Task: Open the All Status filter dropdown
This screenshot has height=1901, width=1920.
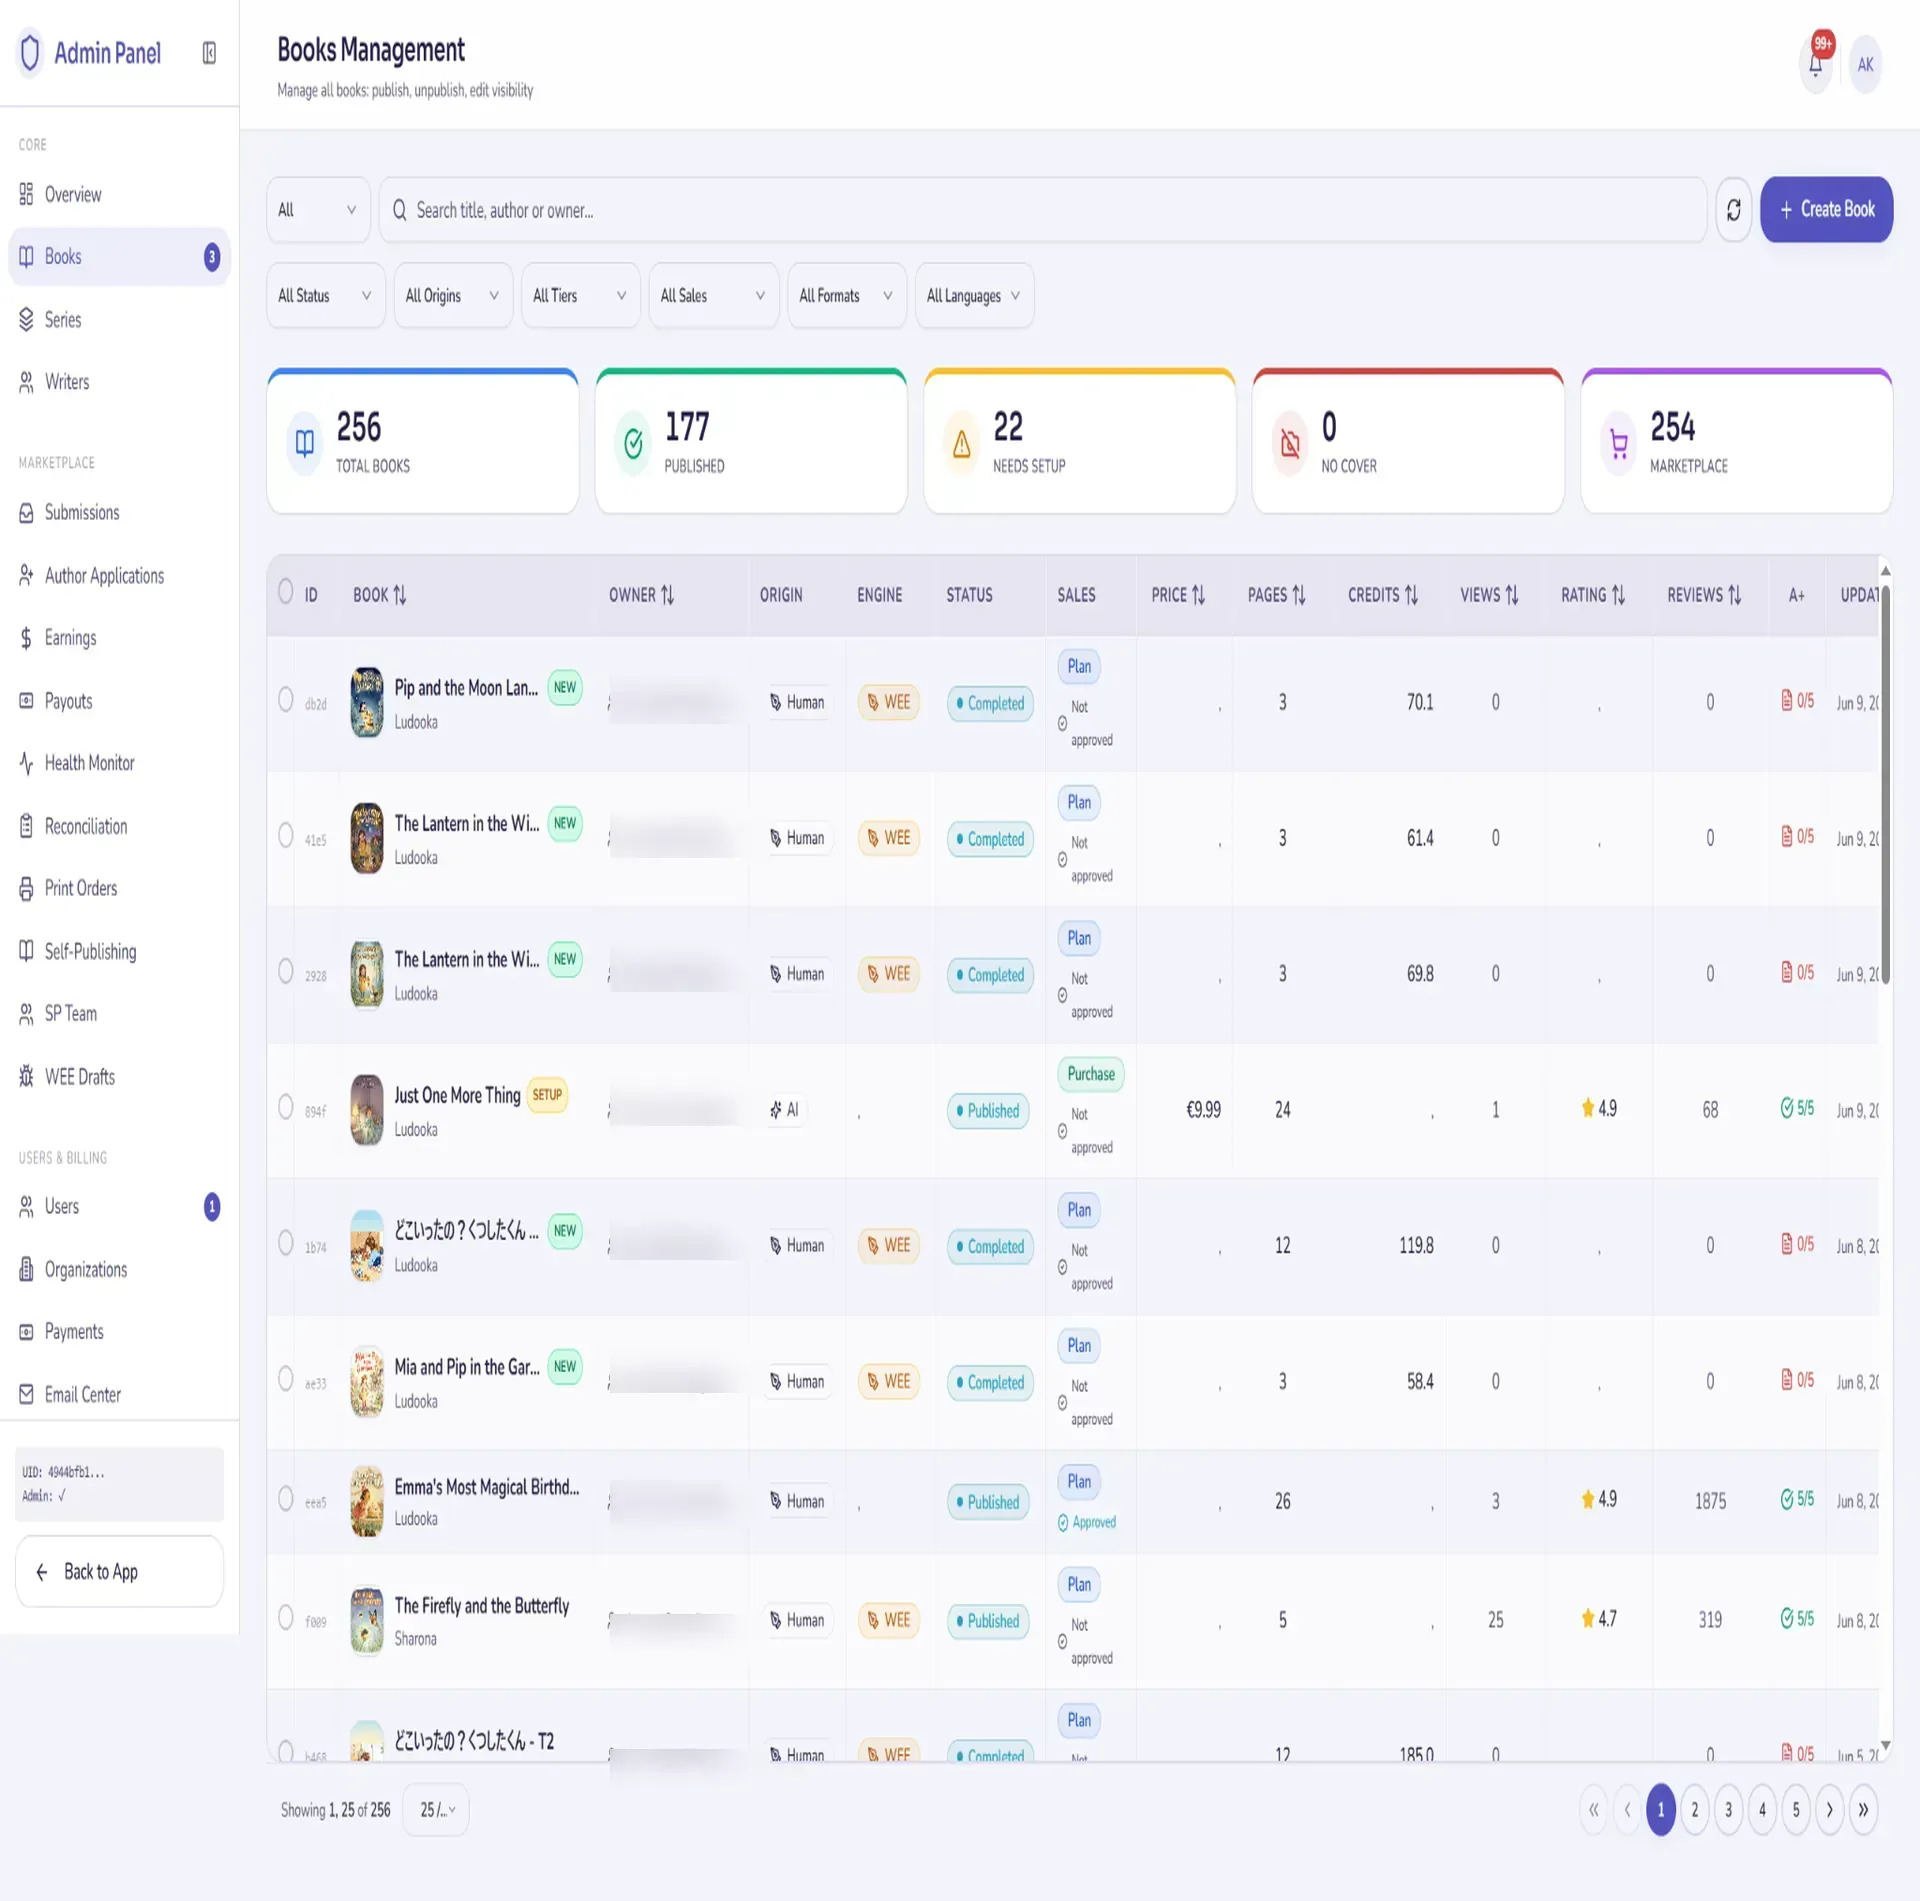Action: coord(326,295)
